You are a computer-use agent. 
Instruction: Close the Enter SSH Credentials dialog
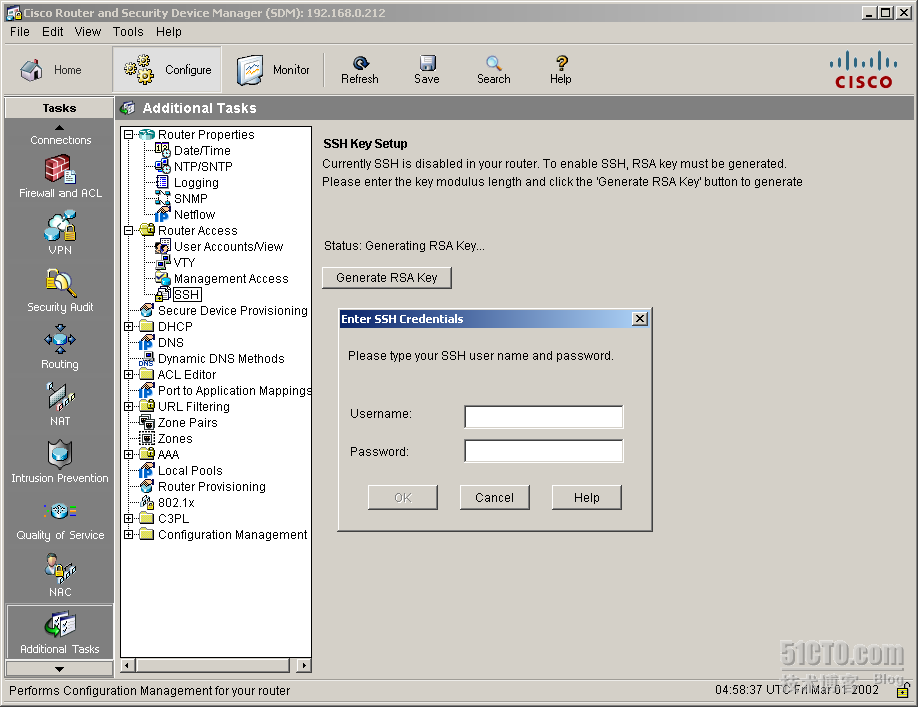640,319
